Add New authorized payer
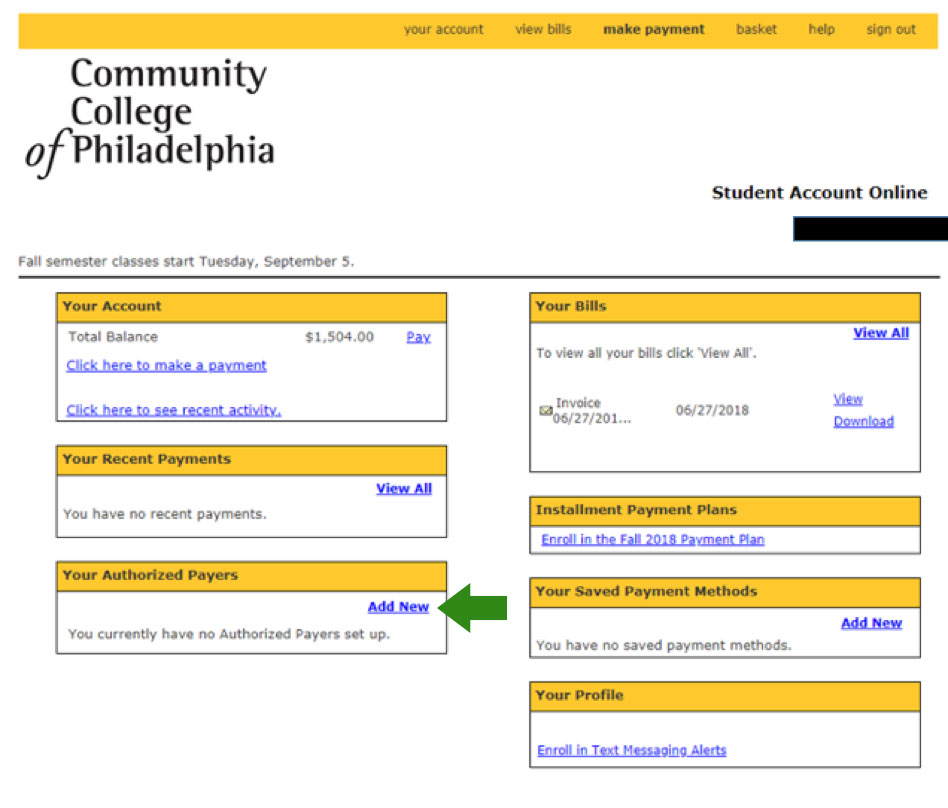 [x=398, y=607]
